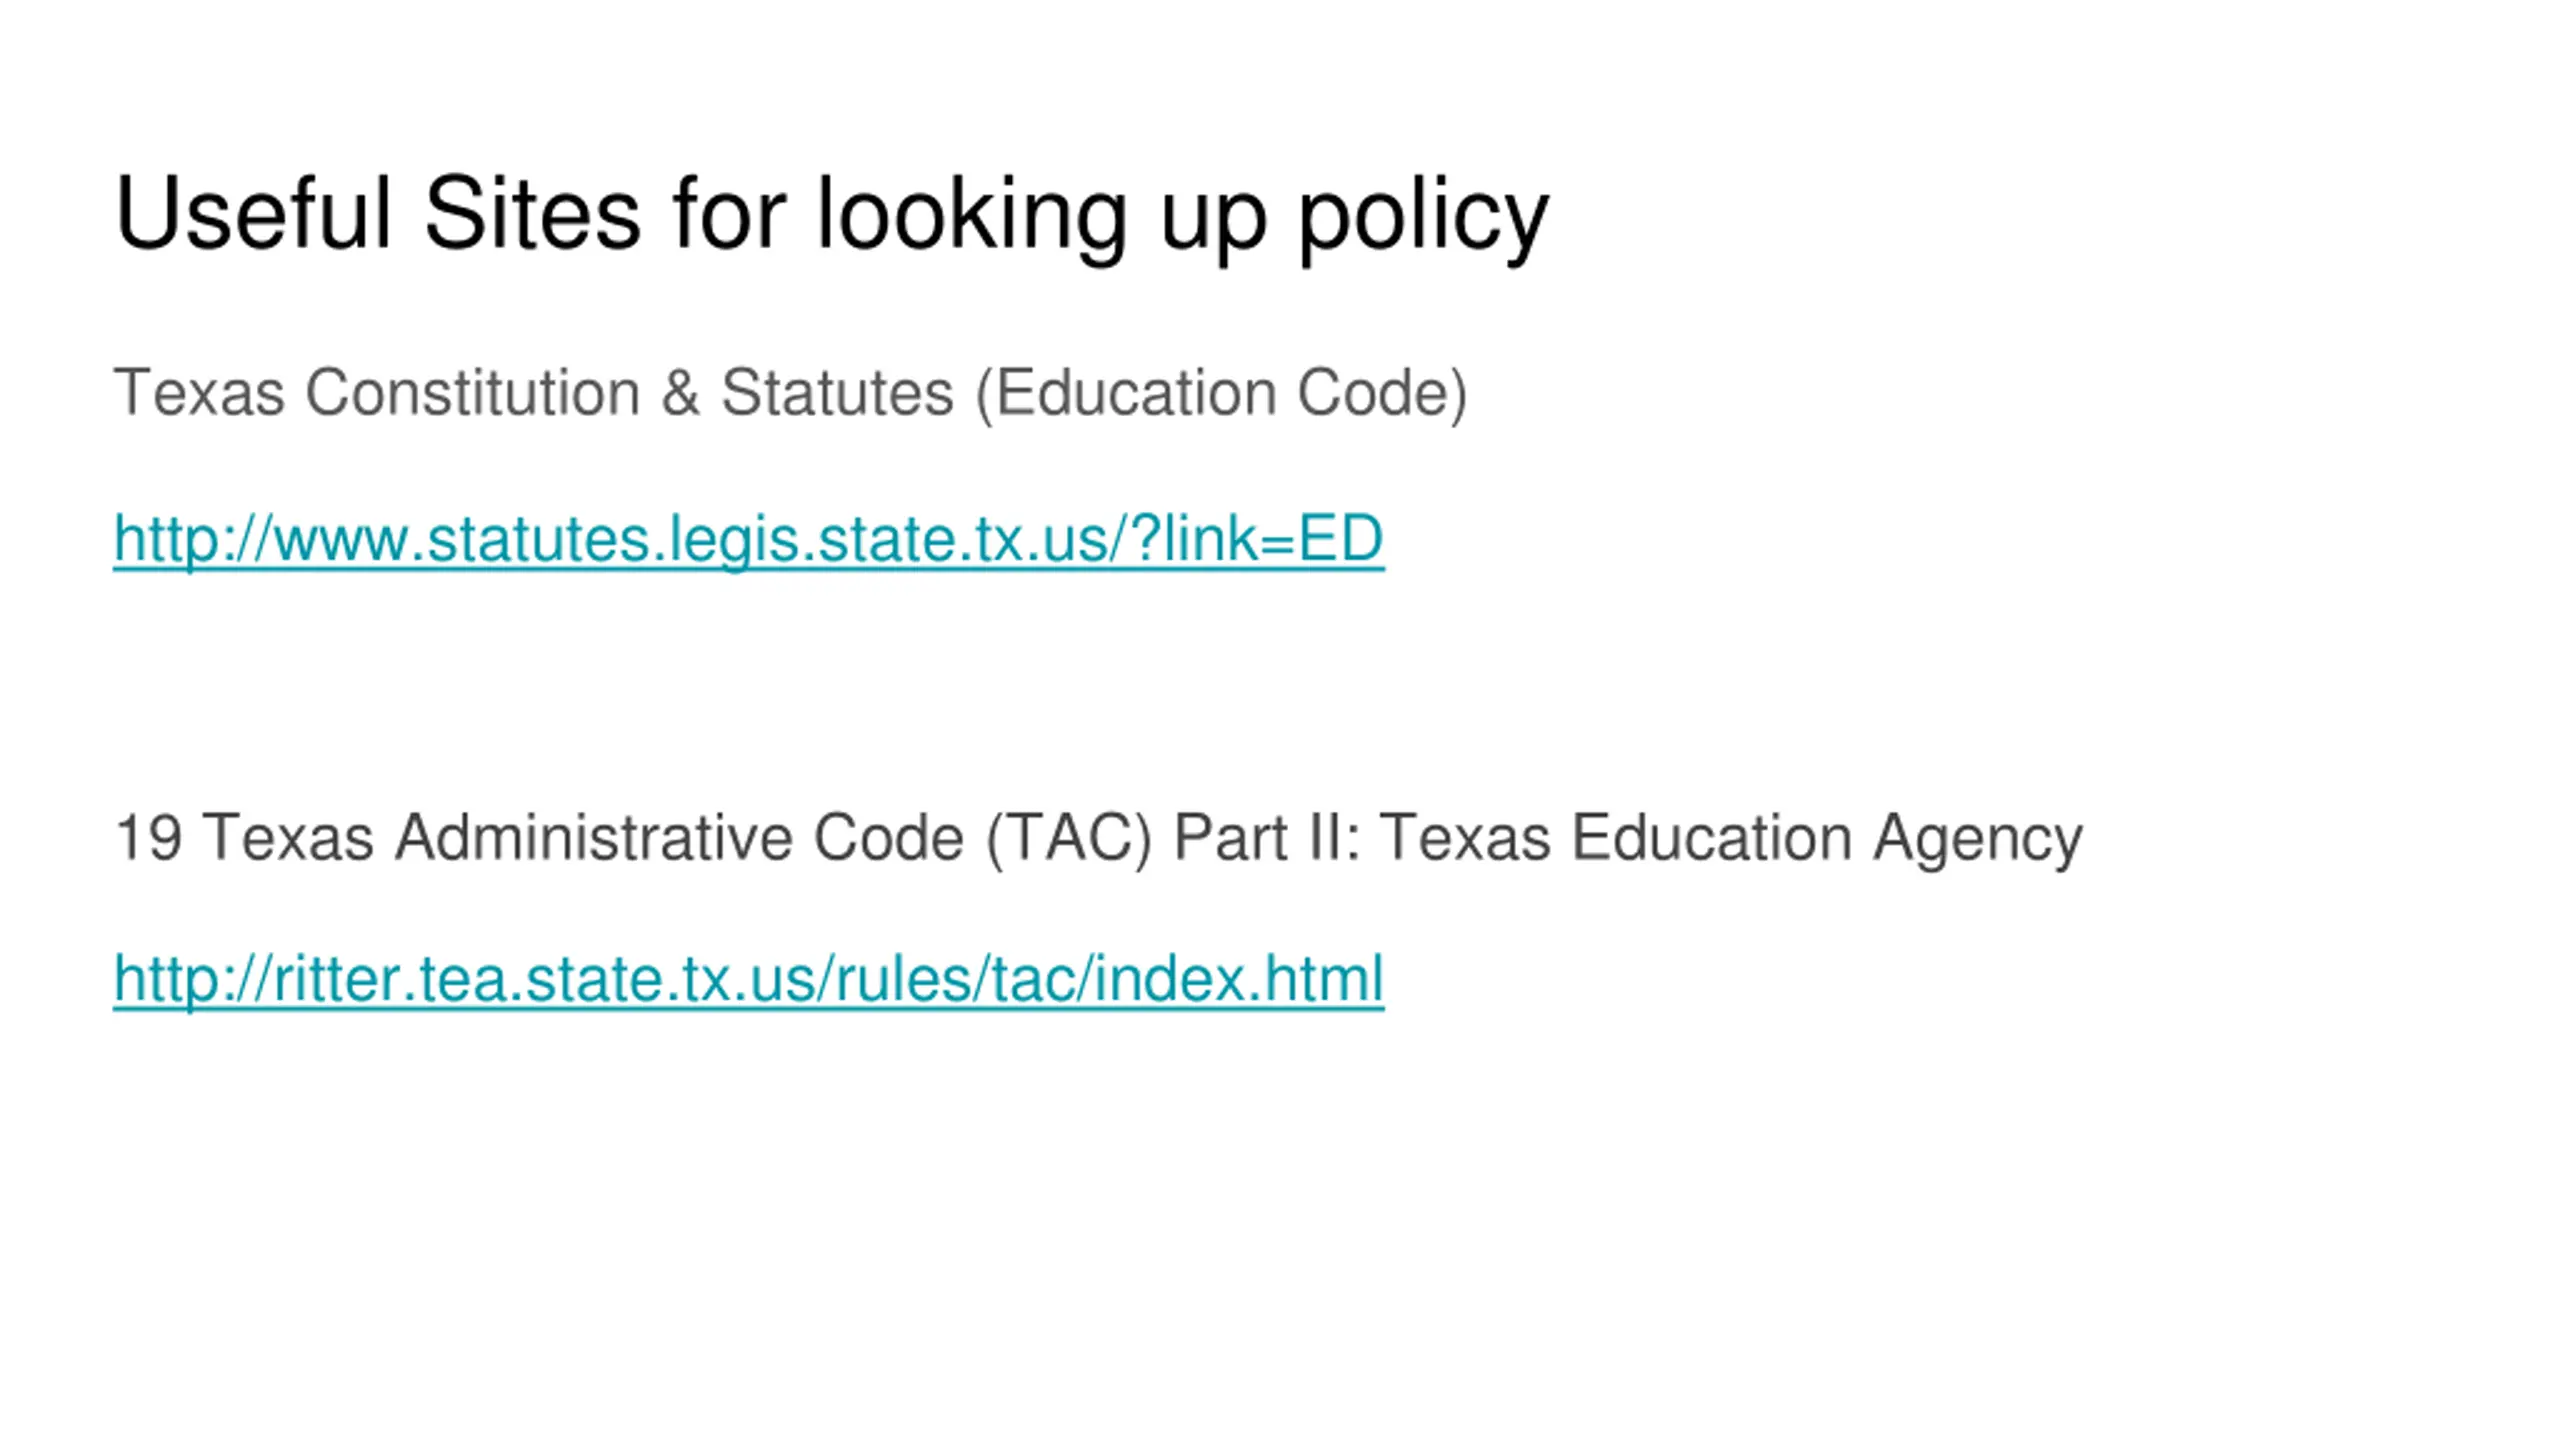This screenshot has width=2560, height=1440.
Task: Select the 'Texas Constitution & Statutes' text line
Action: [791, 393]
